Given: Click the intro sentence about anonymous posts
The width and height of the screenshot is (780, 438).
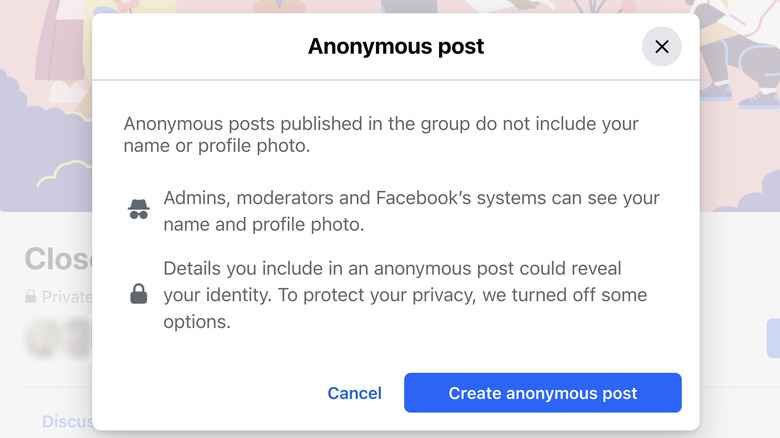Looking at the screenshot, I should pos(381,136).
